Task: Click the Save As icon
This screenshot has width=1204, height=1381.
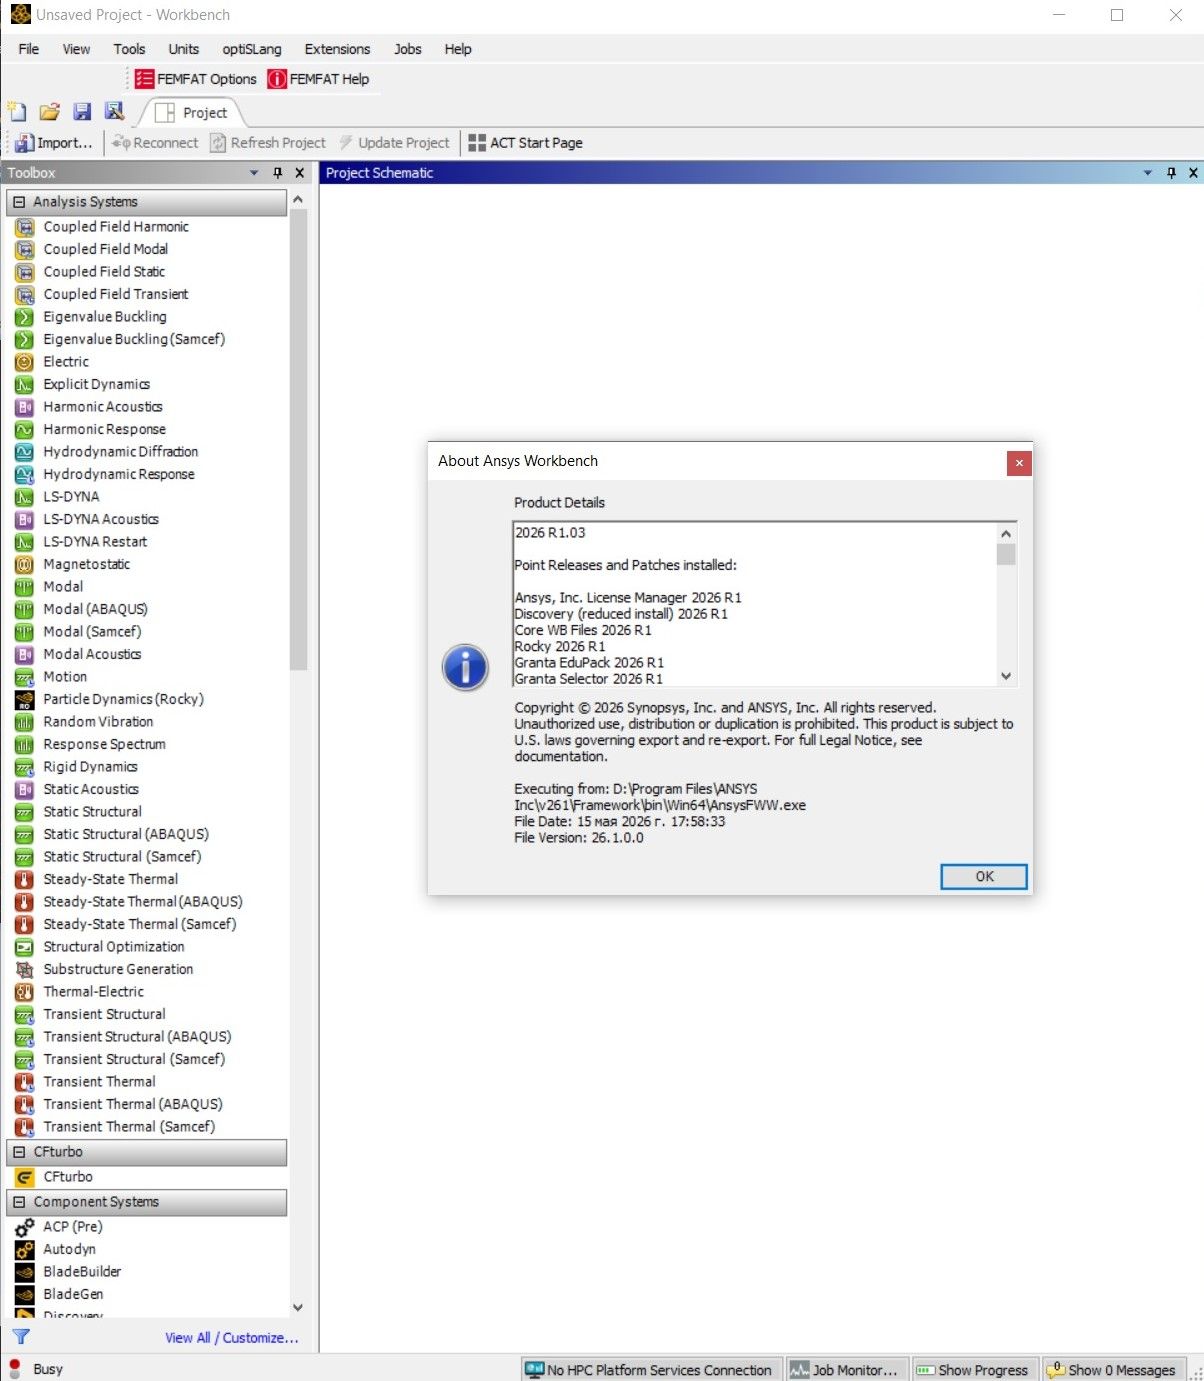Action: coord(115,112)
